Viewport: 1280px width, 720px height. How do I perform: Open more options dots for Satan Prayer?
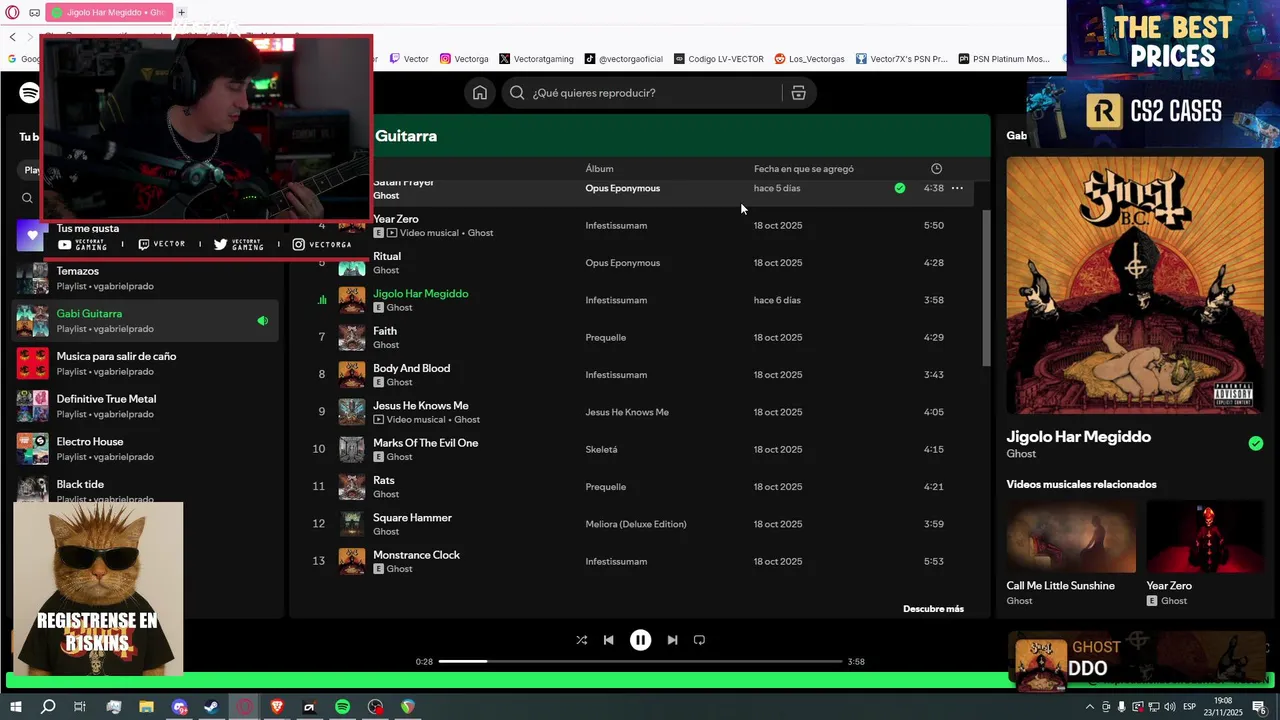(x=957, y=188)
